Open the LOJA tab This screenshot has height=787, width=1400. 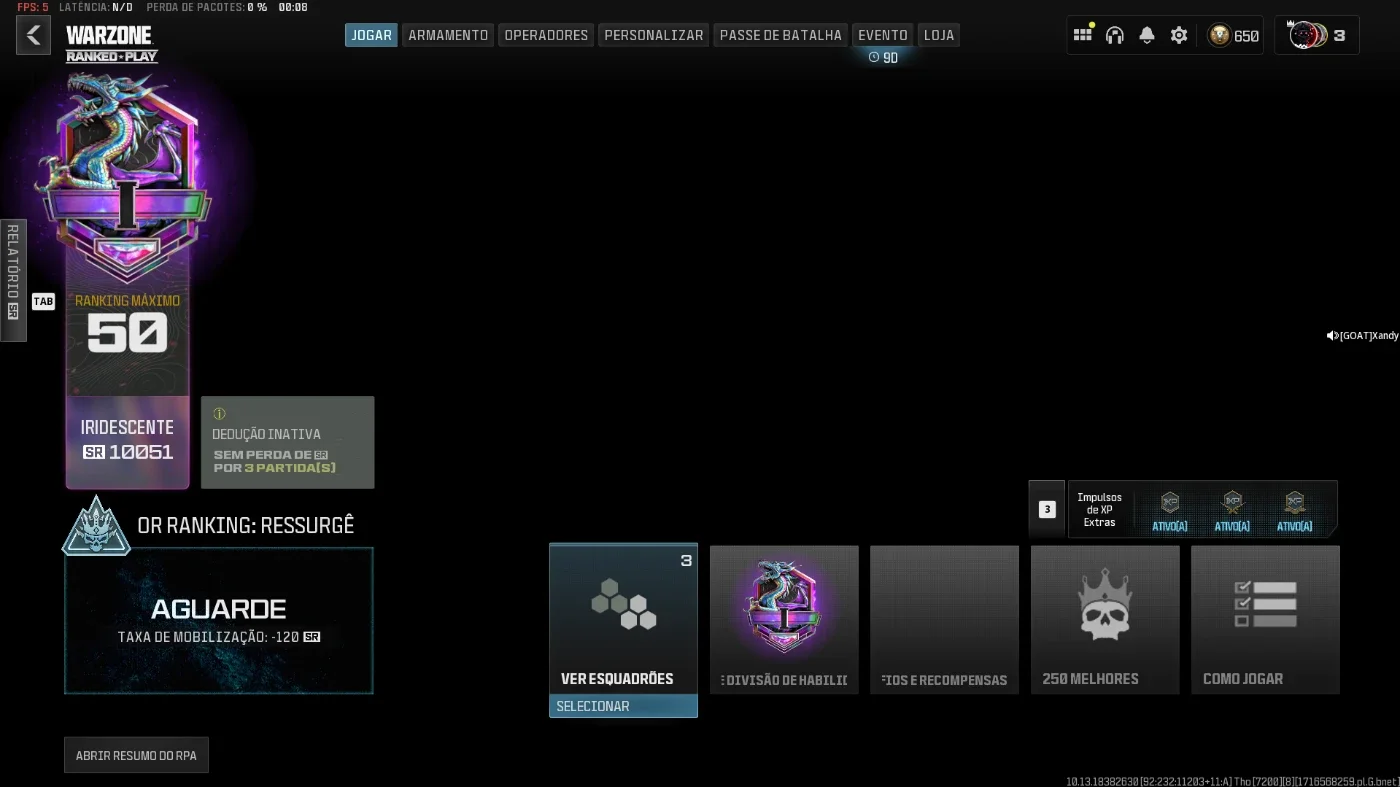pos(939,35)
